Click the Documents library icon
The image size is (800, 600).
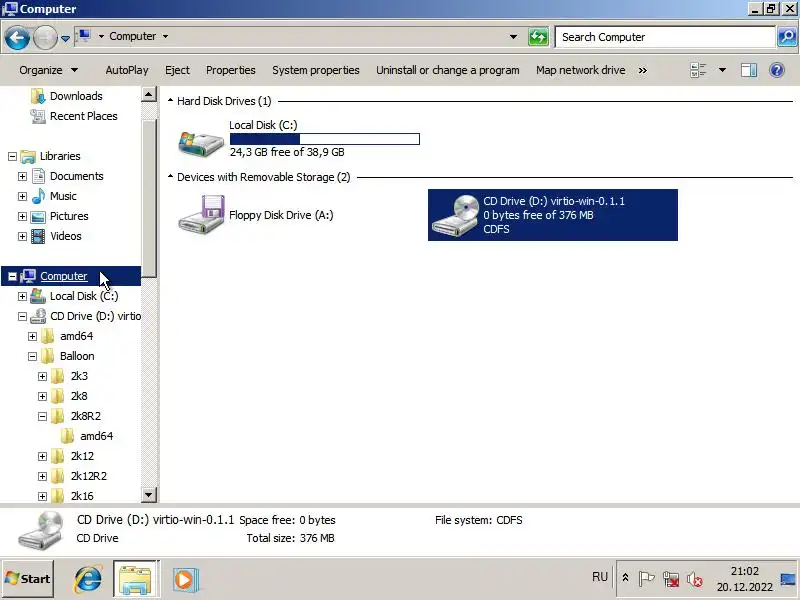pyautogui.click(x=38, y=176)
